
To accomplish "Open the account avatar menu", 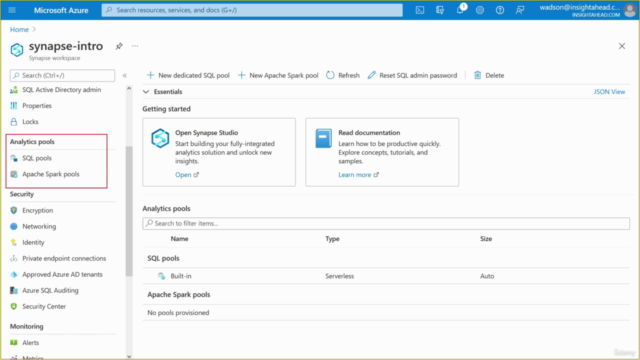I will point(629,10).
